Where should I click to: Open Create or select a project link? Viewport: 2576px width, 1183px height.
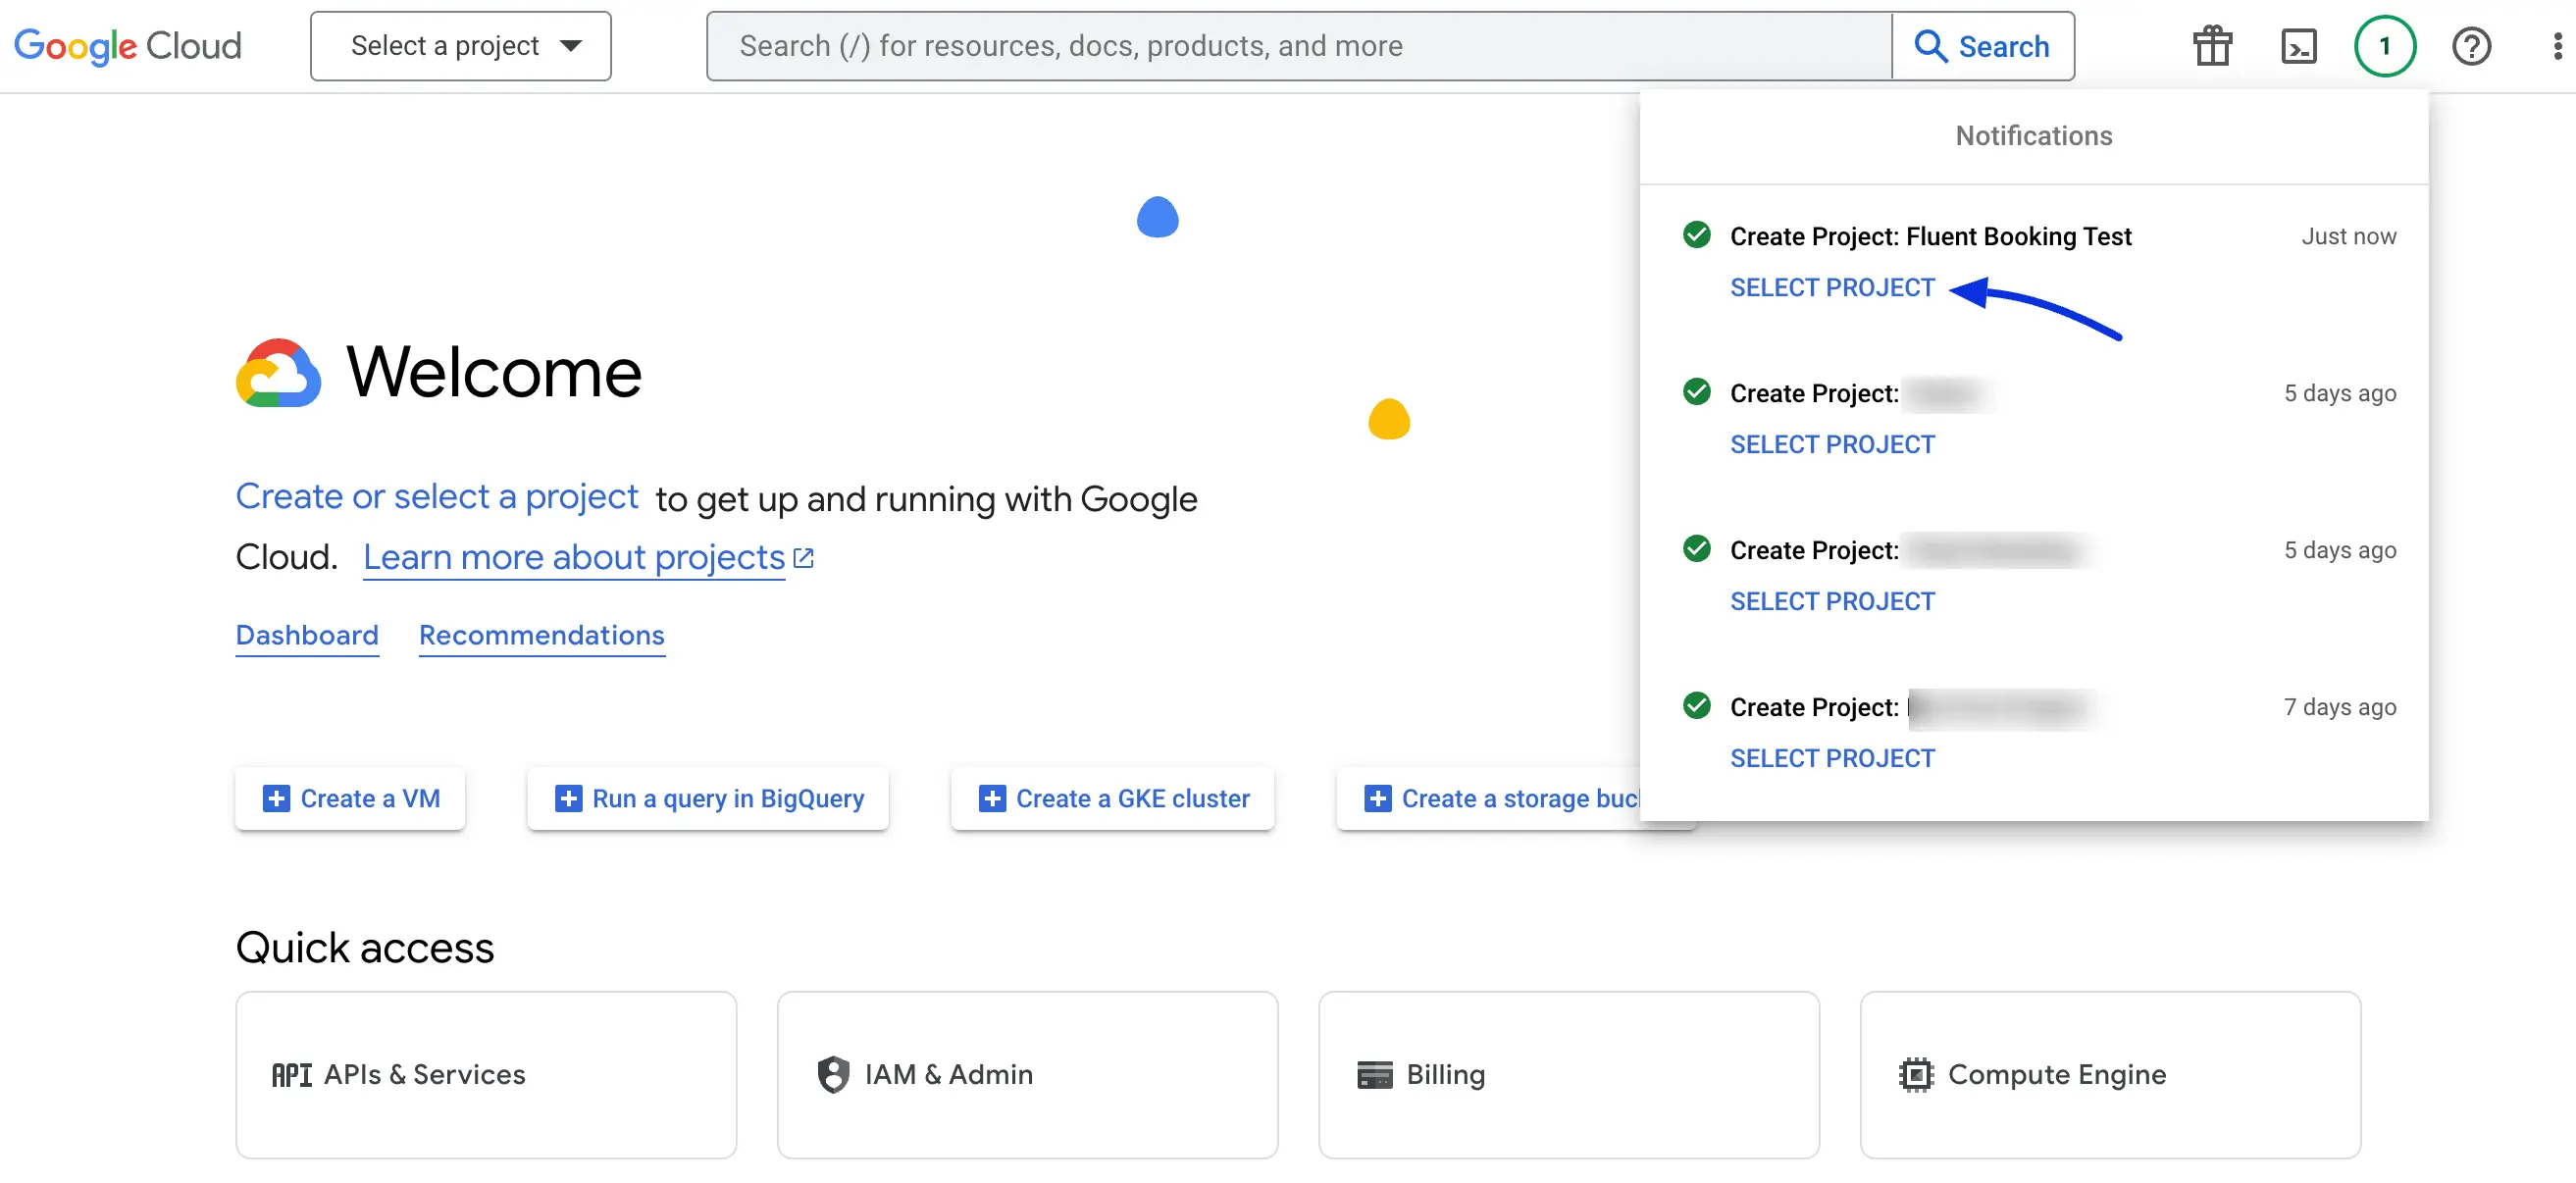point(436,497)
